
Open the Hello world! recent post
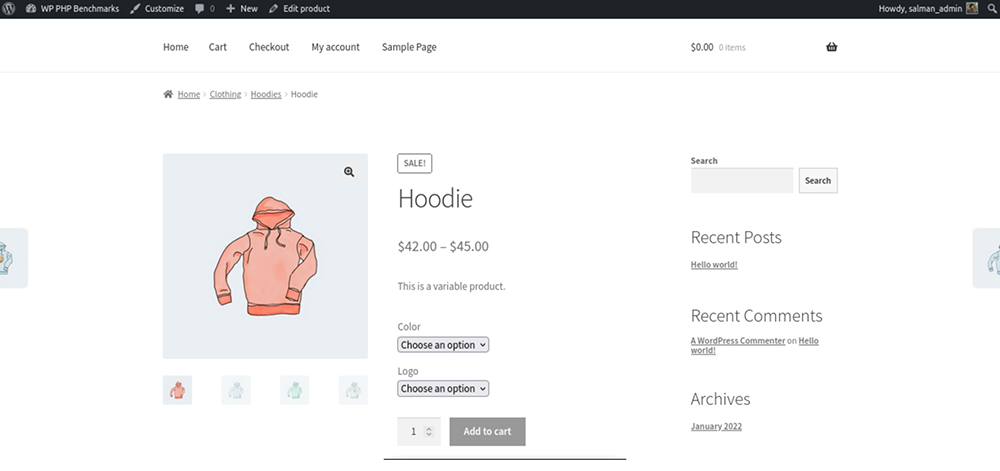point(714,264)
